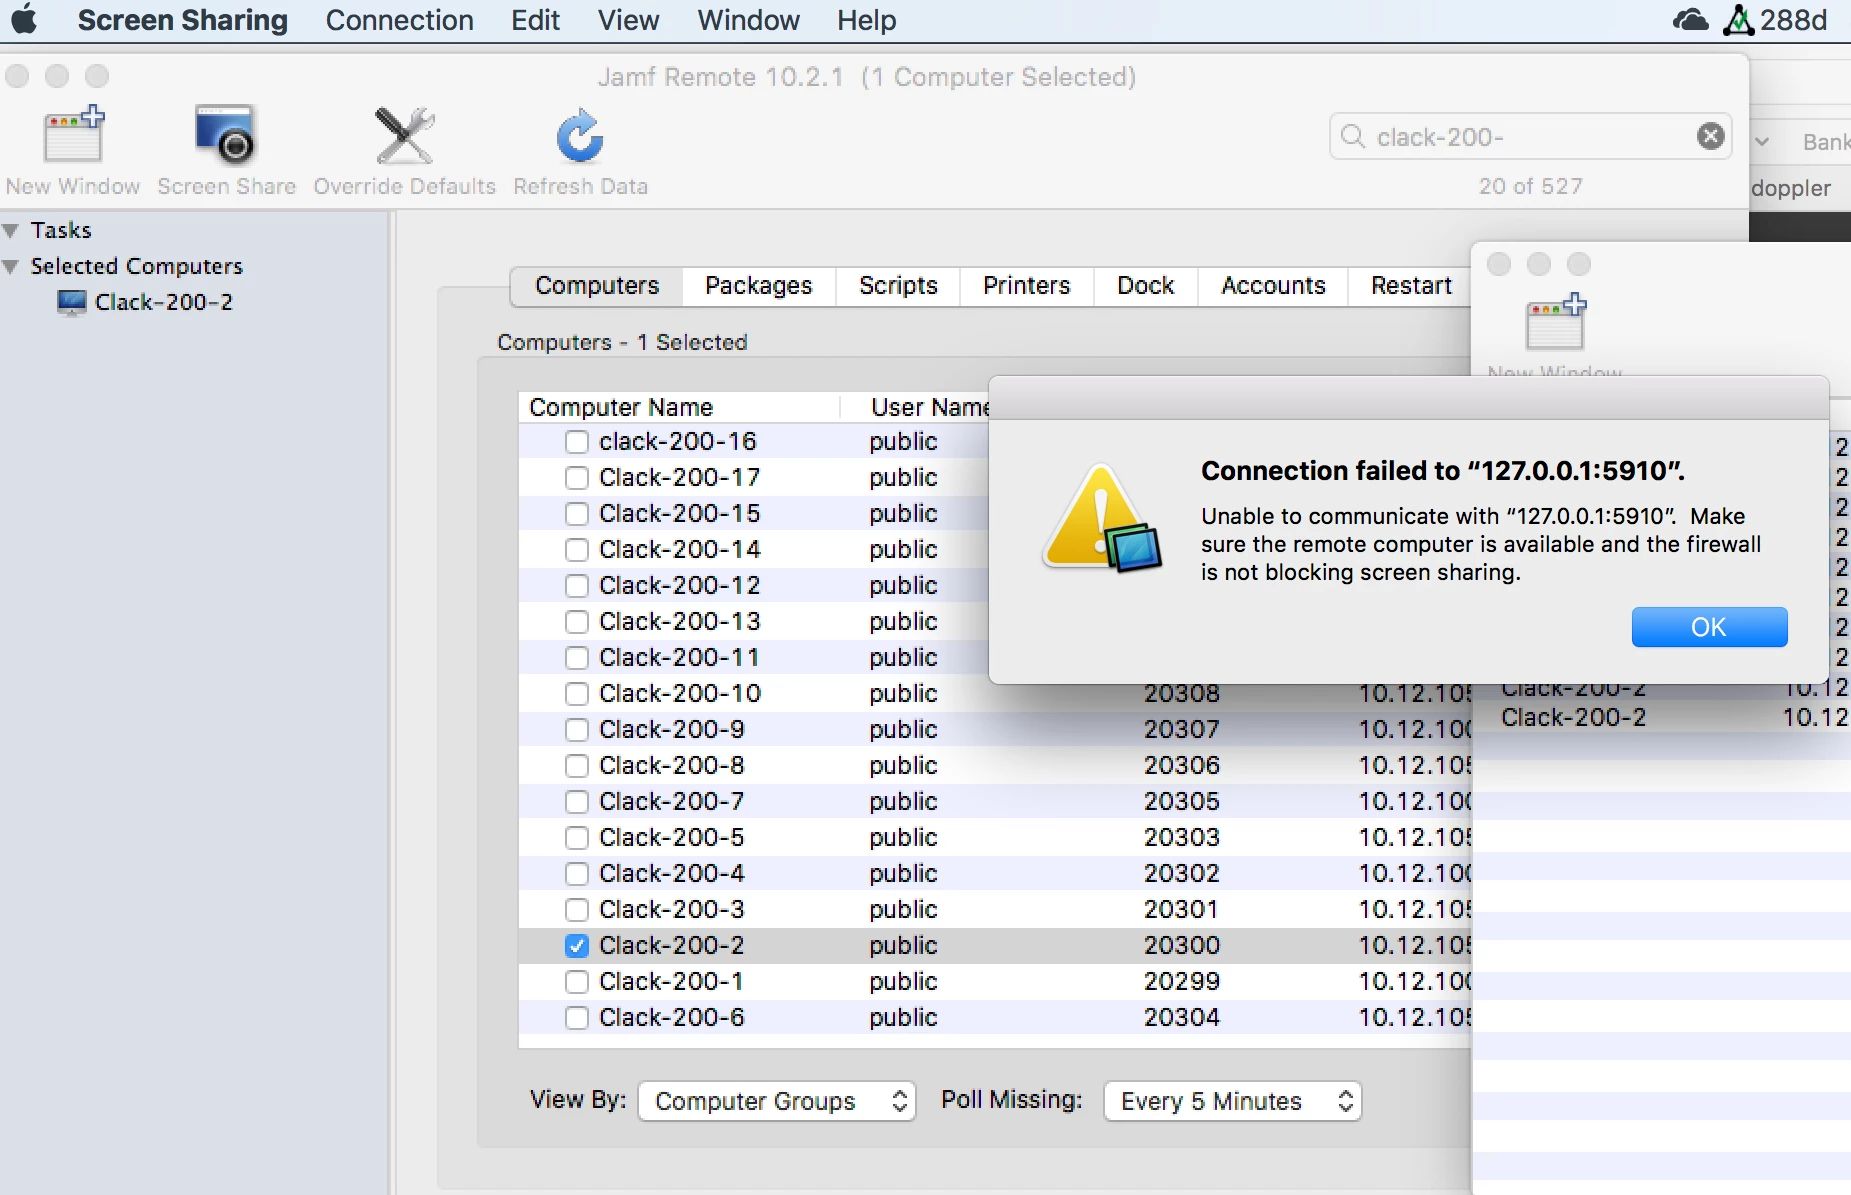
Task: Select the 20300 value cell
Action: [x=1181, y=945]
